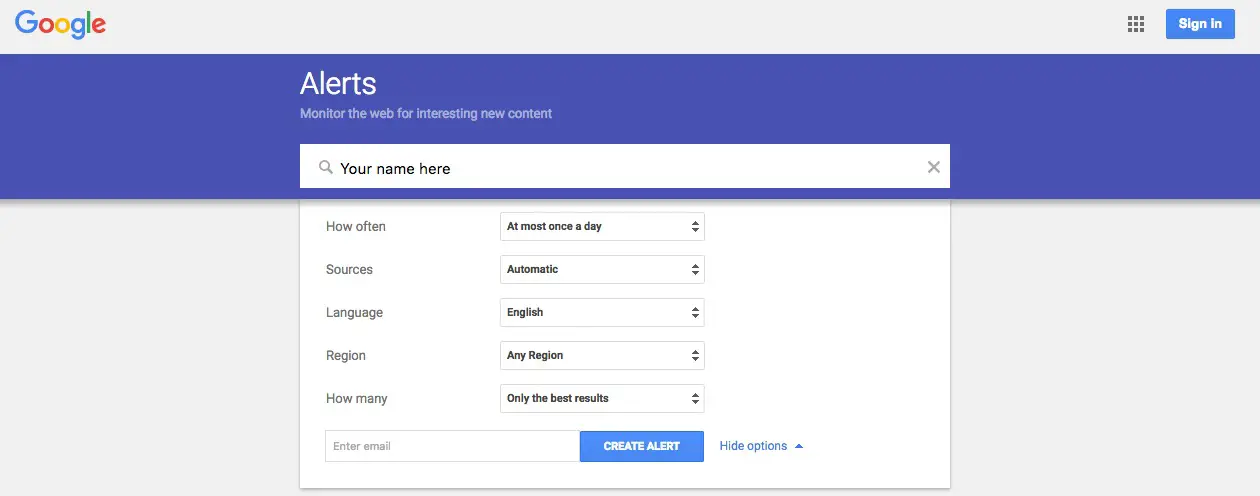Image resolution: width=1260 pixels, height=496 pixels.
Task: Click the Google logo
Action: click(x=61, y=25)
